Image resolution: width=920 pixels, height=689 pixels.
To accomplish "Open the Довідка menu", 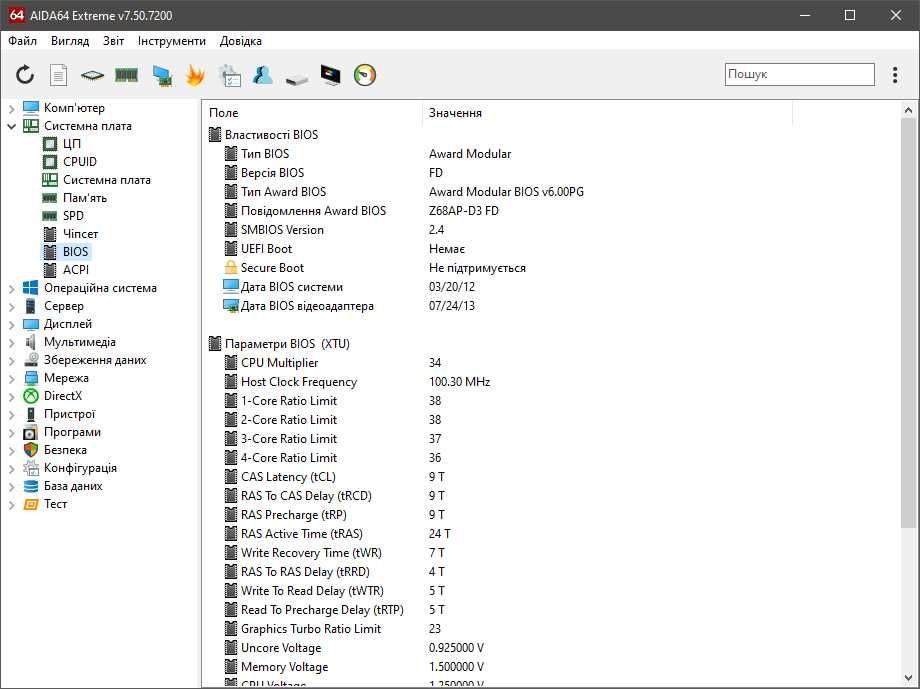I will (x=241, y=40).
